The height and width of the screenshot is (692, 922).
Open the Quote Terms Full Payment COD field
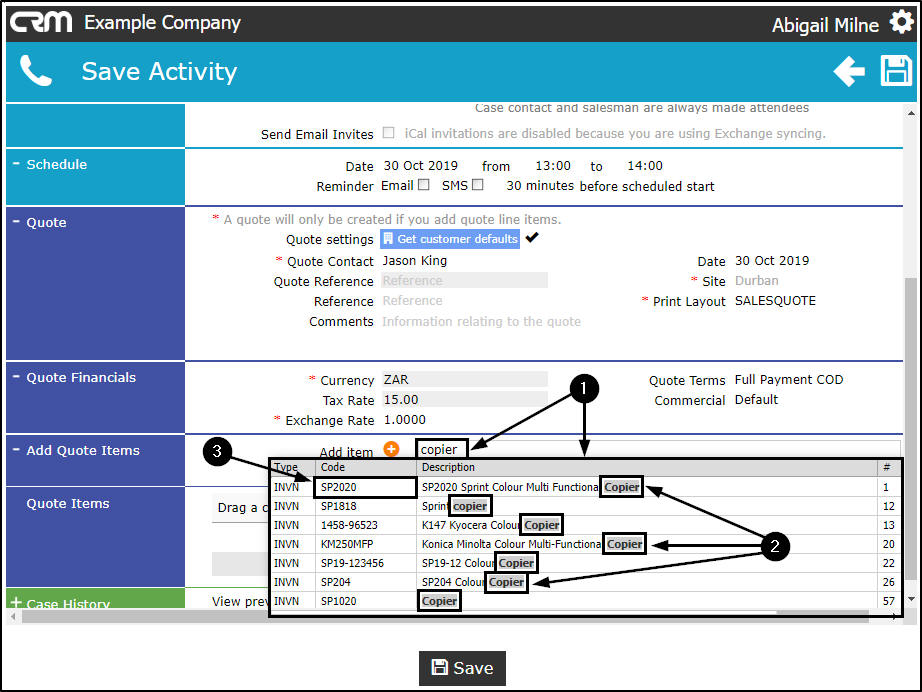(789, 380)
